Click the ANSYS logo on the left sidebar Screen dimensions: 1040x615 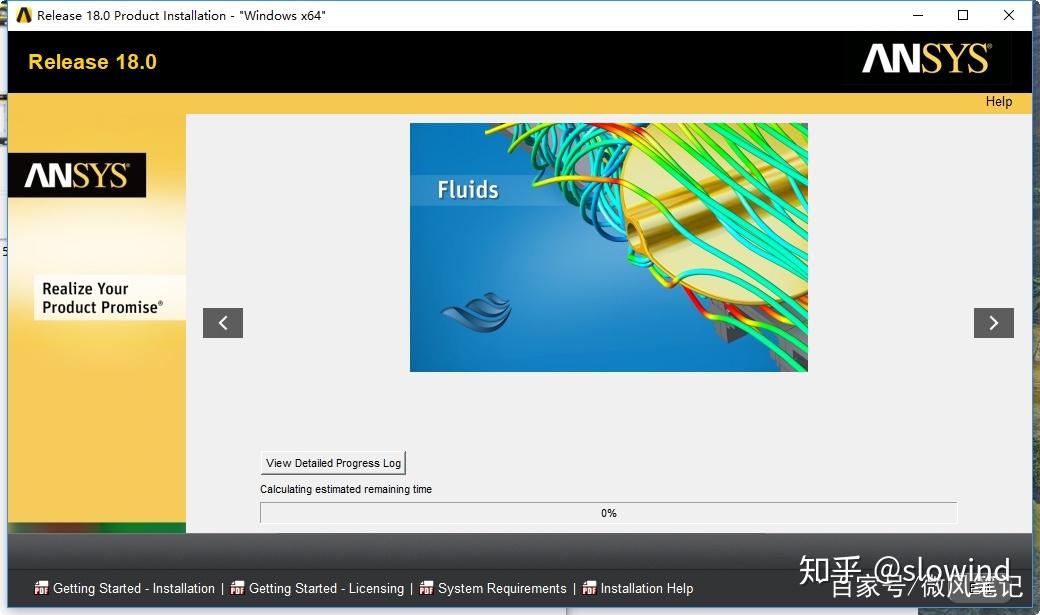[77, 174]
